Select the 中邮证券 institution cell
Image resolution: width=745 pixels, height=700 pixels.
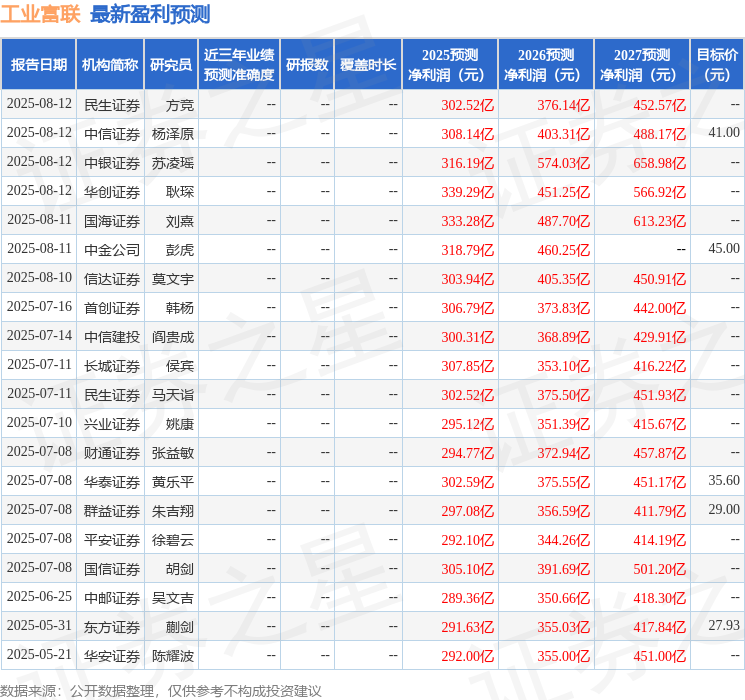tap(112, 598)
